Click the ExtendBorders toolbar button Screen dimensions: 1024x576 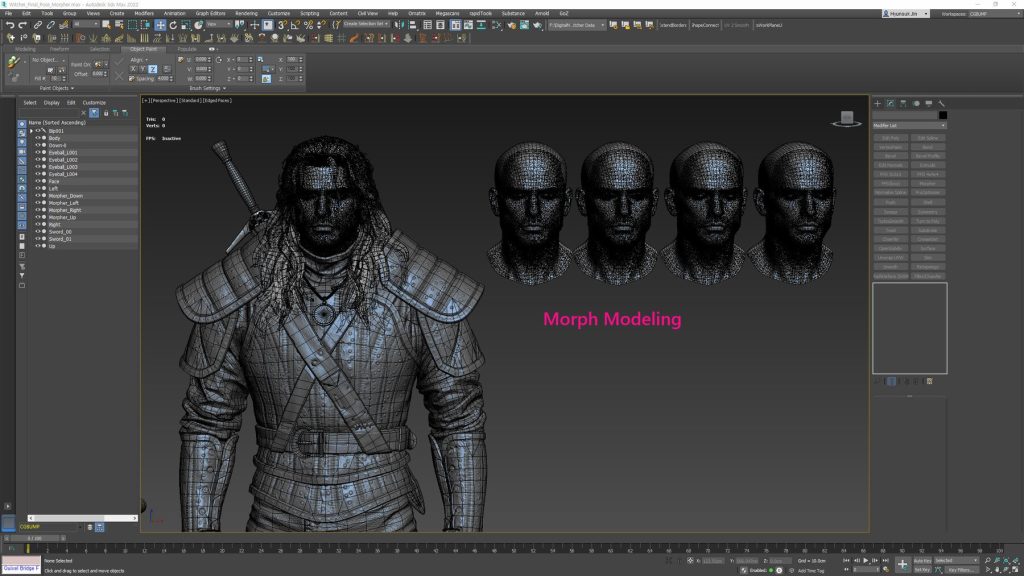673,25
